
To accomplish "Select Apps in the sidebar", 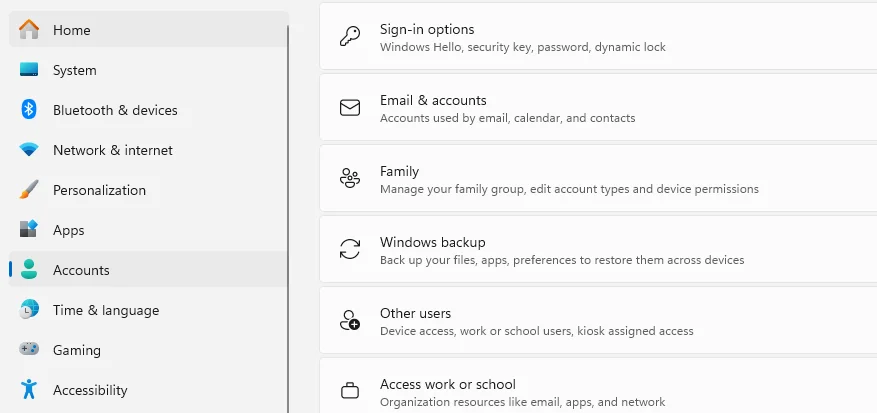I will 148,230.
